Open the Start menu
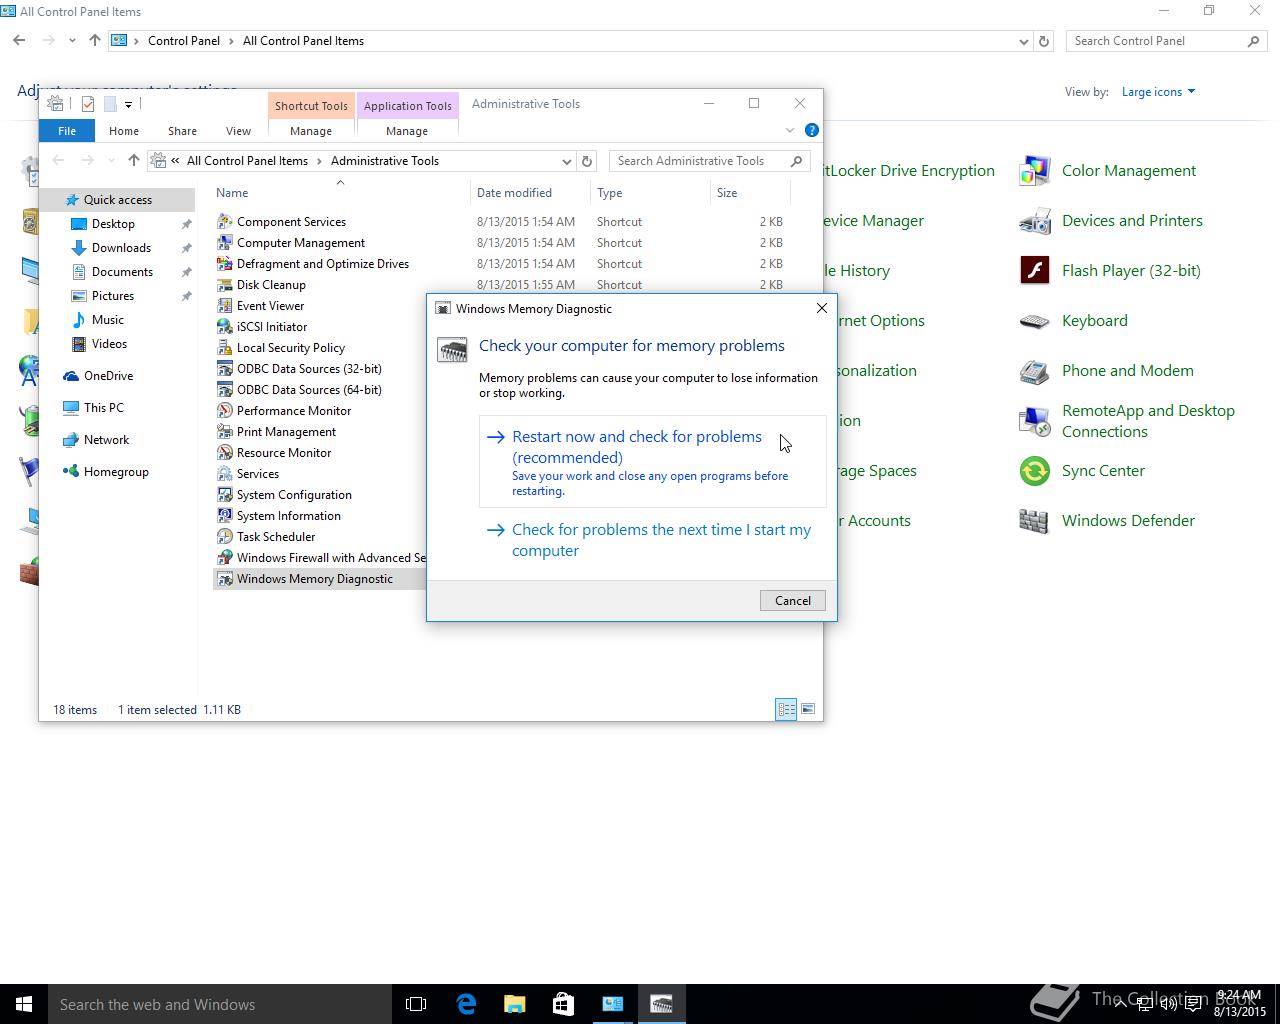1280x1024 pixels. tap(24, 1004)
